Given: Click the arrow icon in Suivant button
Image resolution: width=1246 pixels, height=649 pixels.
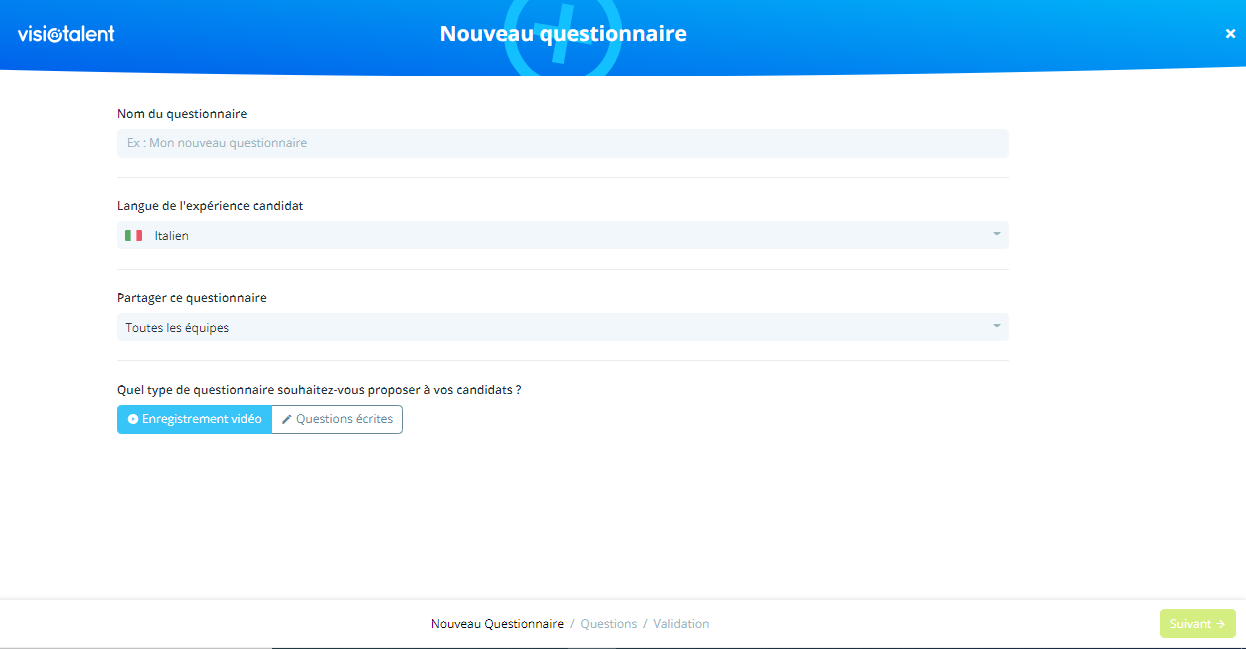Looking at the screenshot, I should coord(1221,624).
